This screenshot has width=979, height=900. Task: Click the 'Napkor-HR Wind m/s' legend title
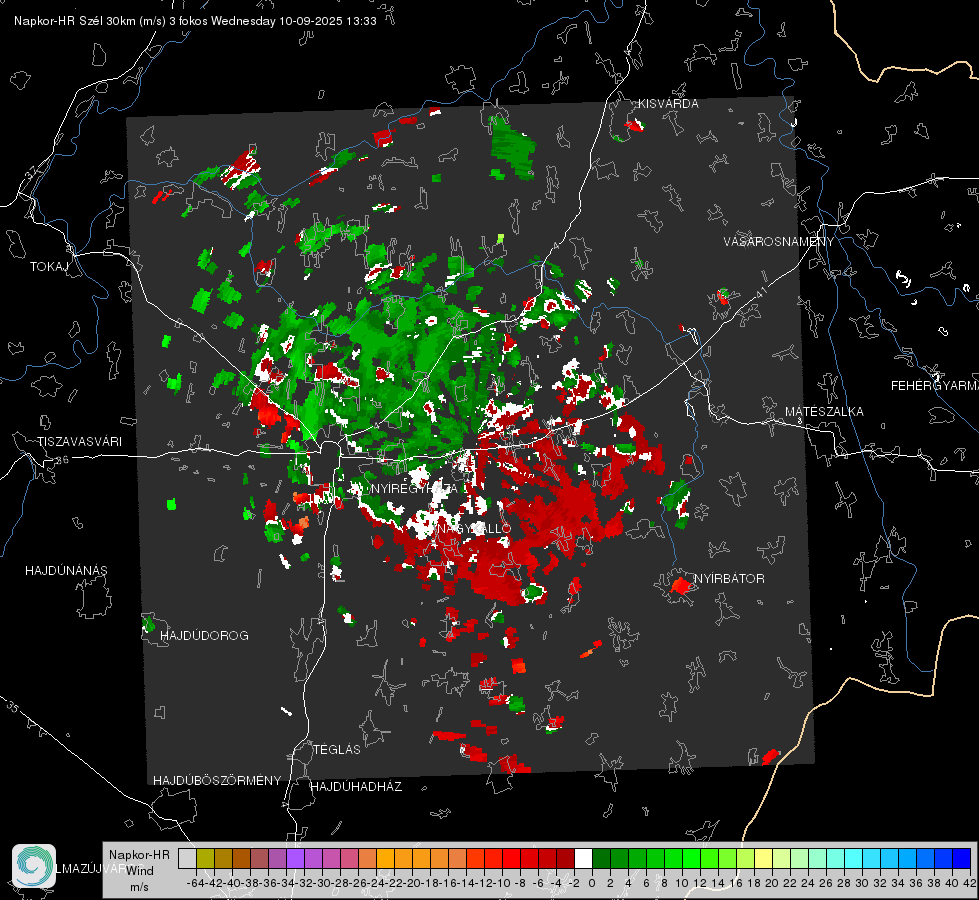(139, 870)
